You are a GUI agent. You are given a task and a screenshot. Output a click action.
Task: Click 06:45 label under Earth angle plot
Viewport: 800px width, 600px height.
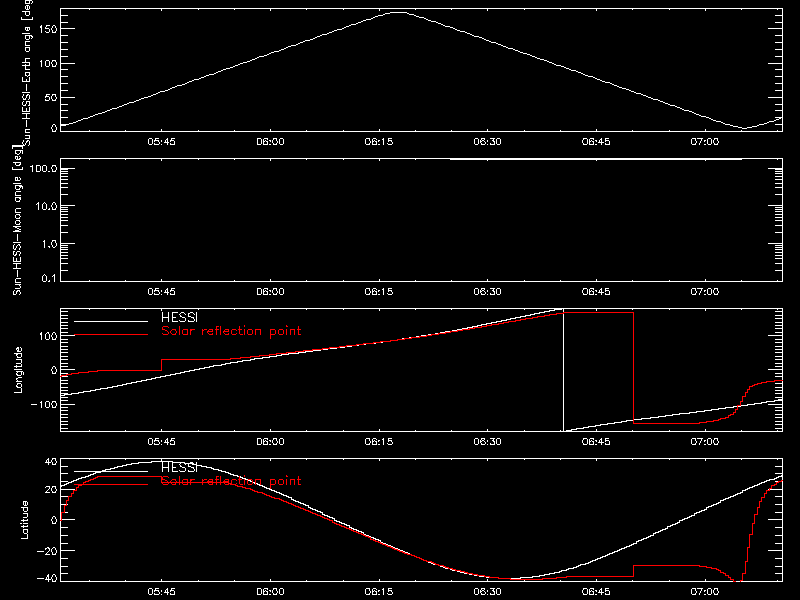(596, 142)
